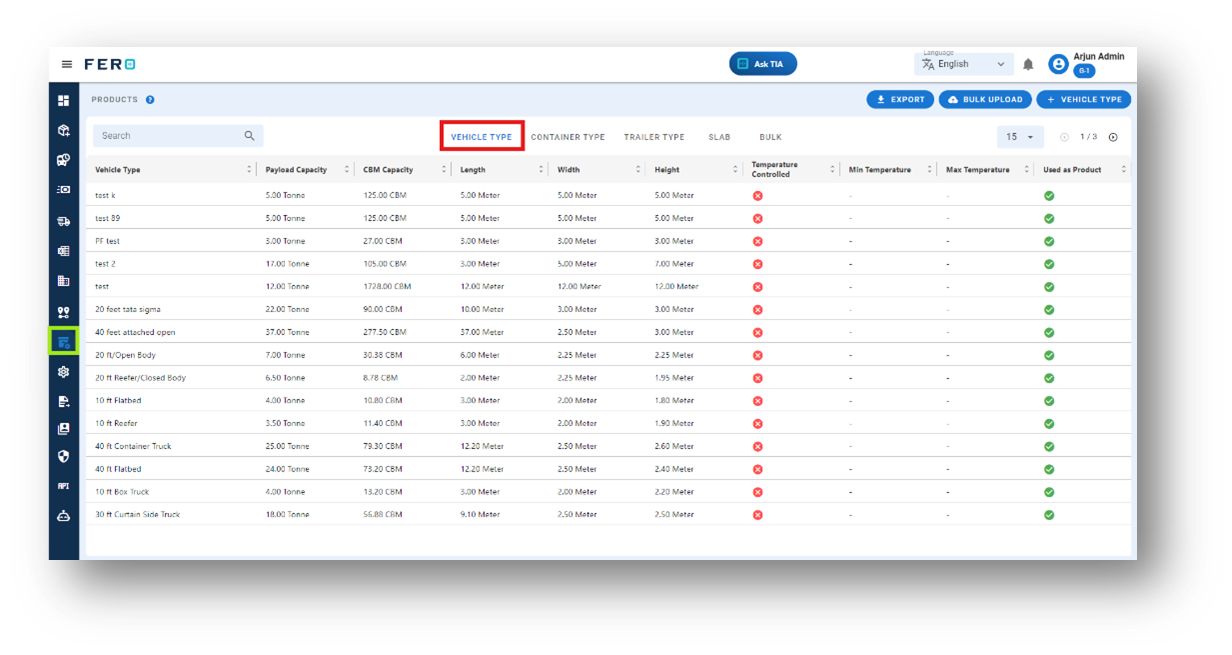Click the G-1 badge under Arjun Admin
This screenshot has width=1232, height=655.
1084,71
